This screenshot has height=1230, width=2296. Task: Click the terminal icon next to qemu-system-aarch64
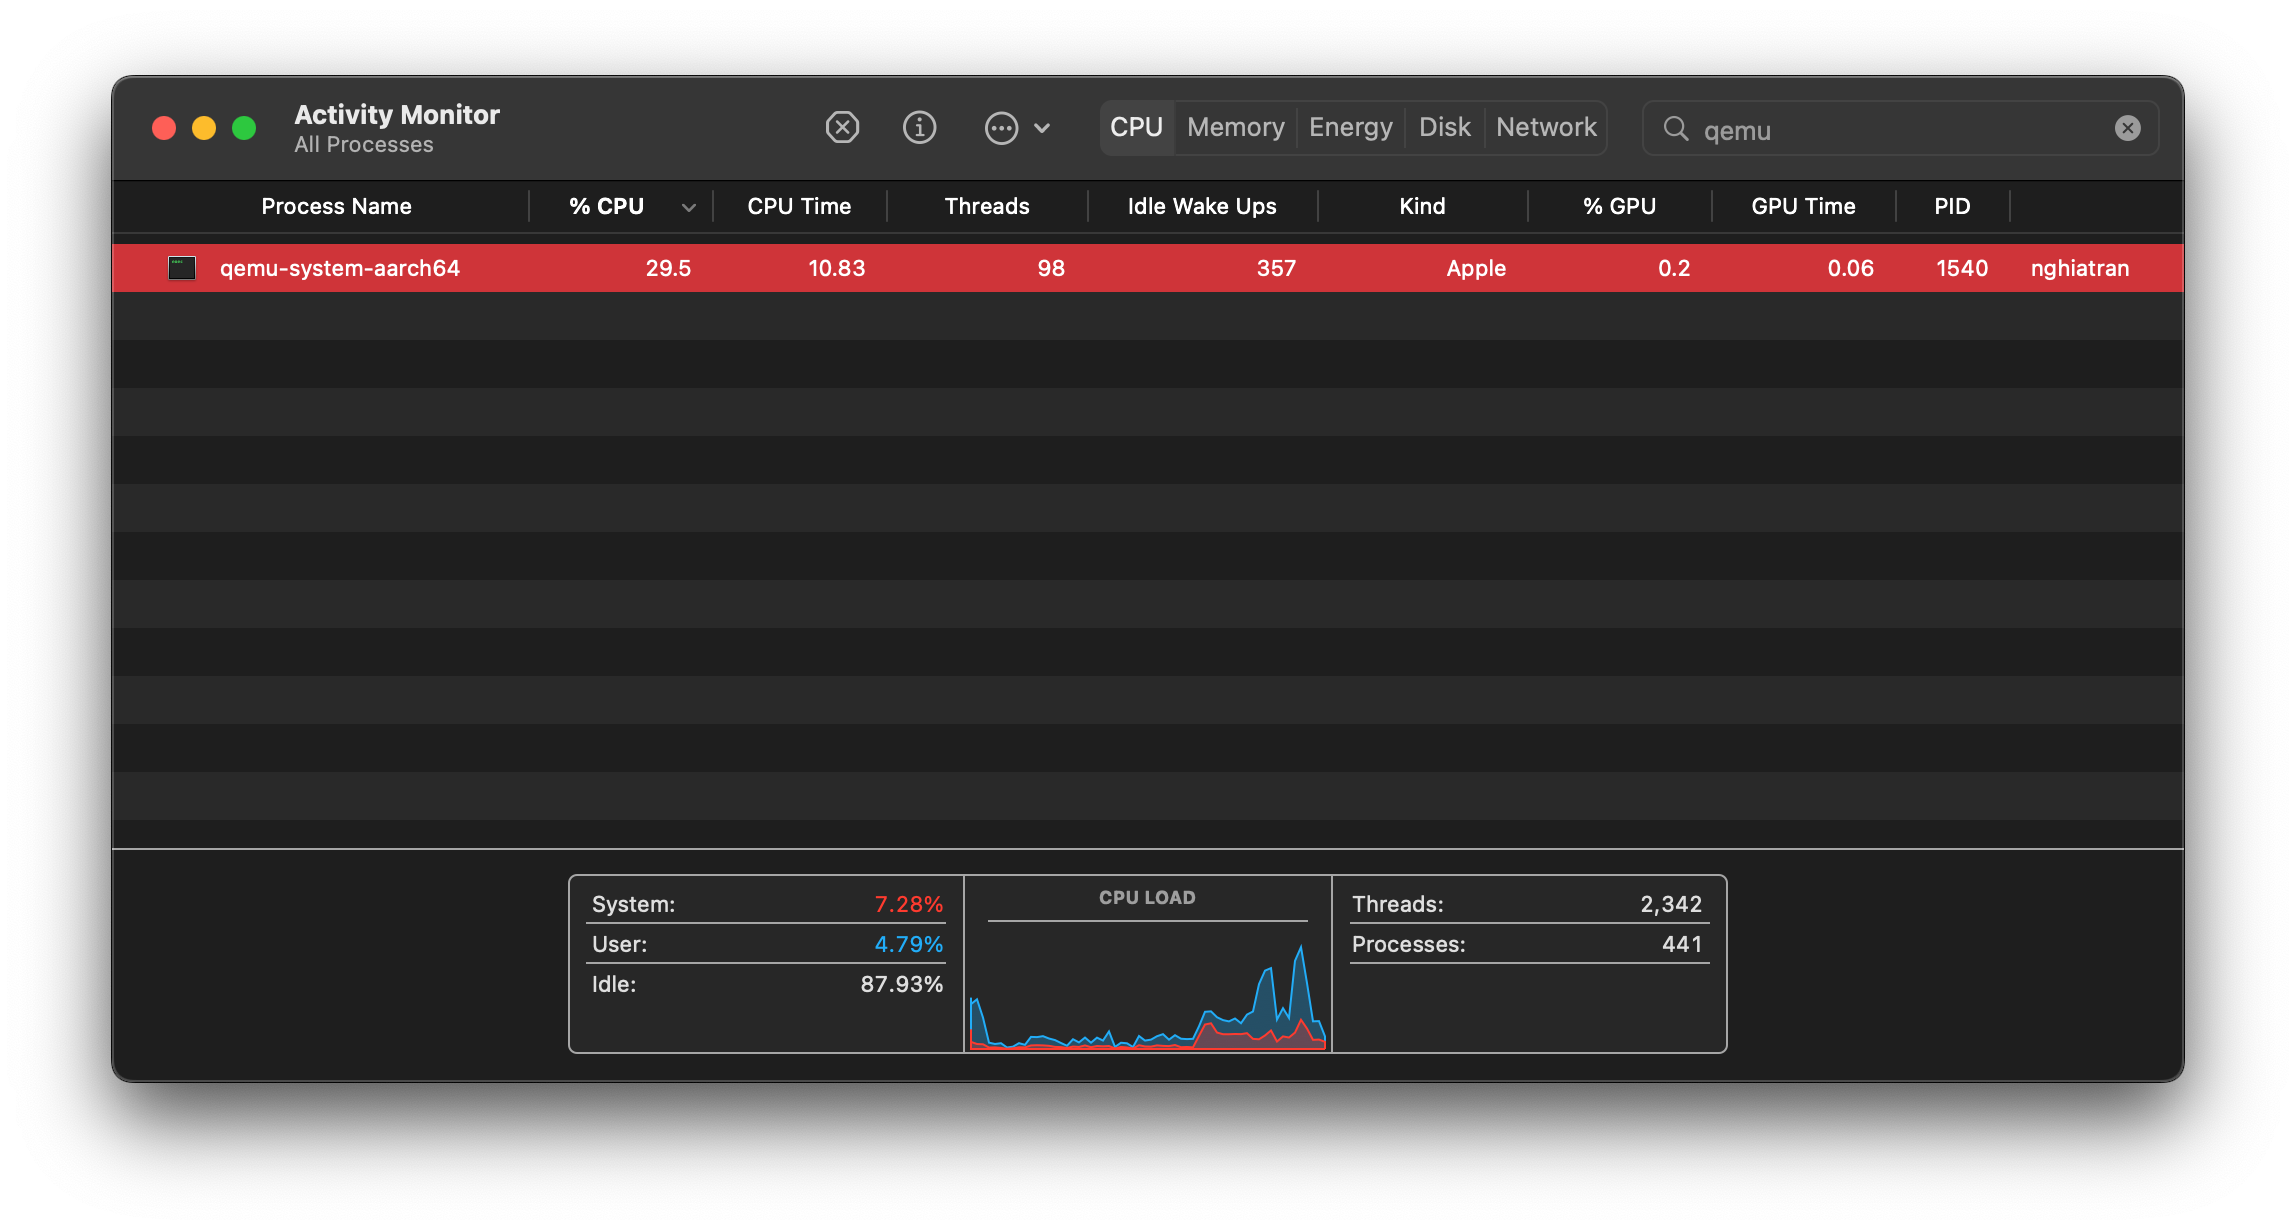(181, 267)
